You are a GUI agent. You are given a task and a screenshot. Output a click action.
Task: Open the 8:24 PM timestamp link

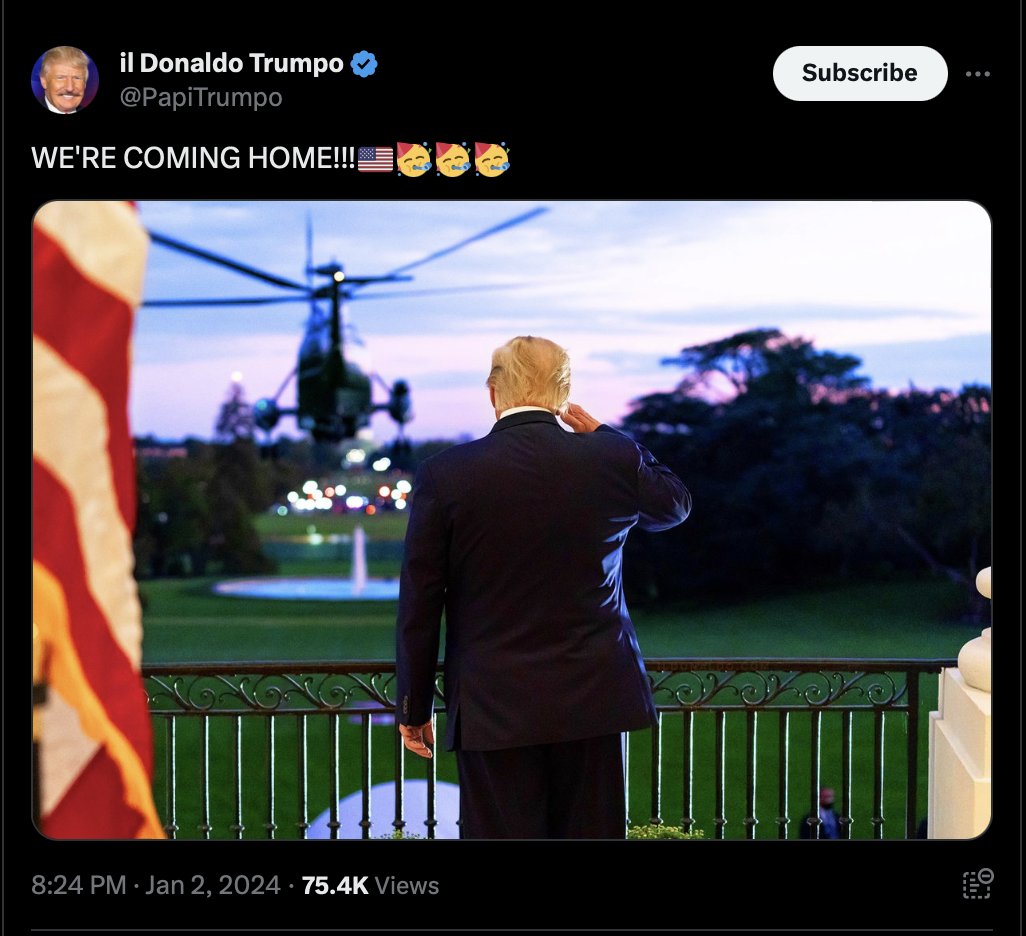pos(79,886)
